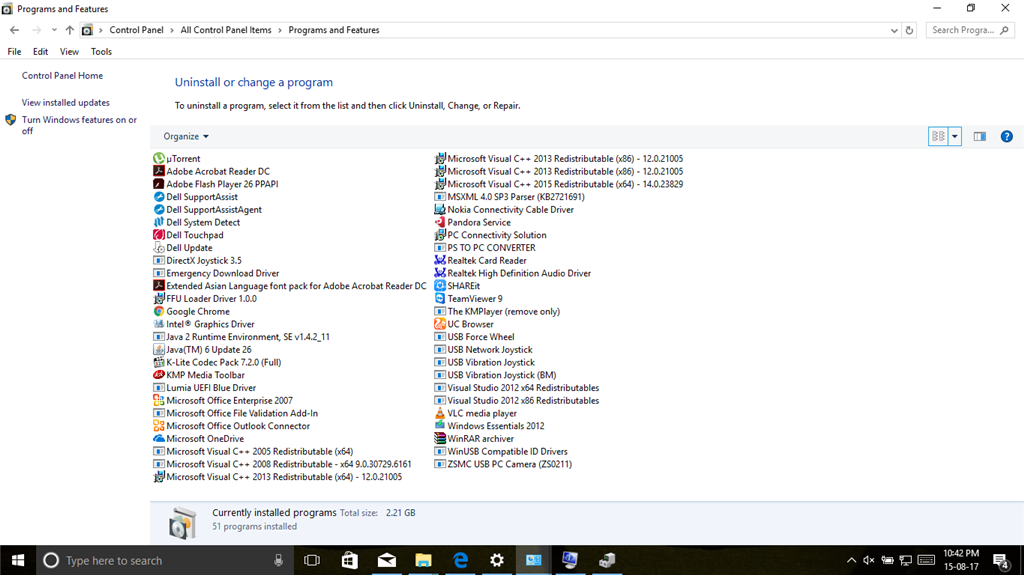Select the Java(TM) 6 Update 26 icon
The width and height of the screenshot is (1024, 575).
pyautogui.click(x=159, y=350)
